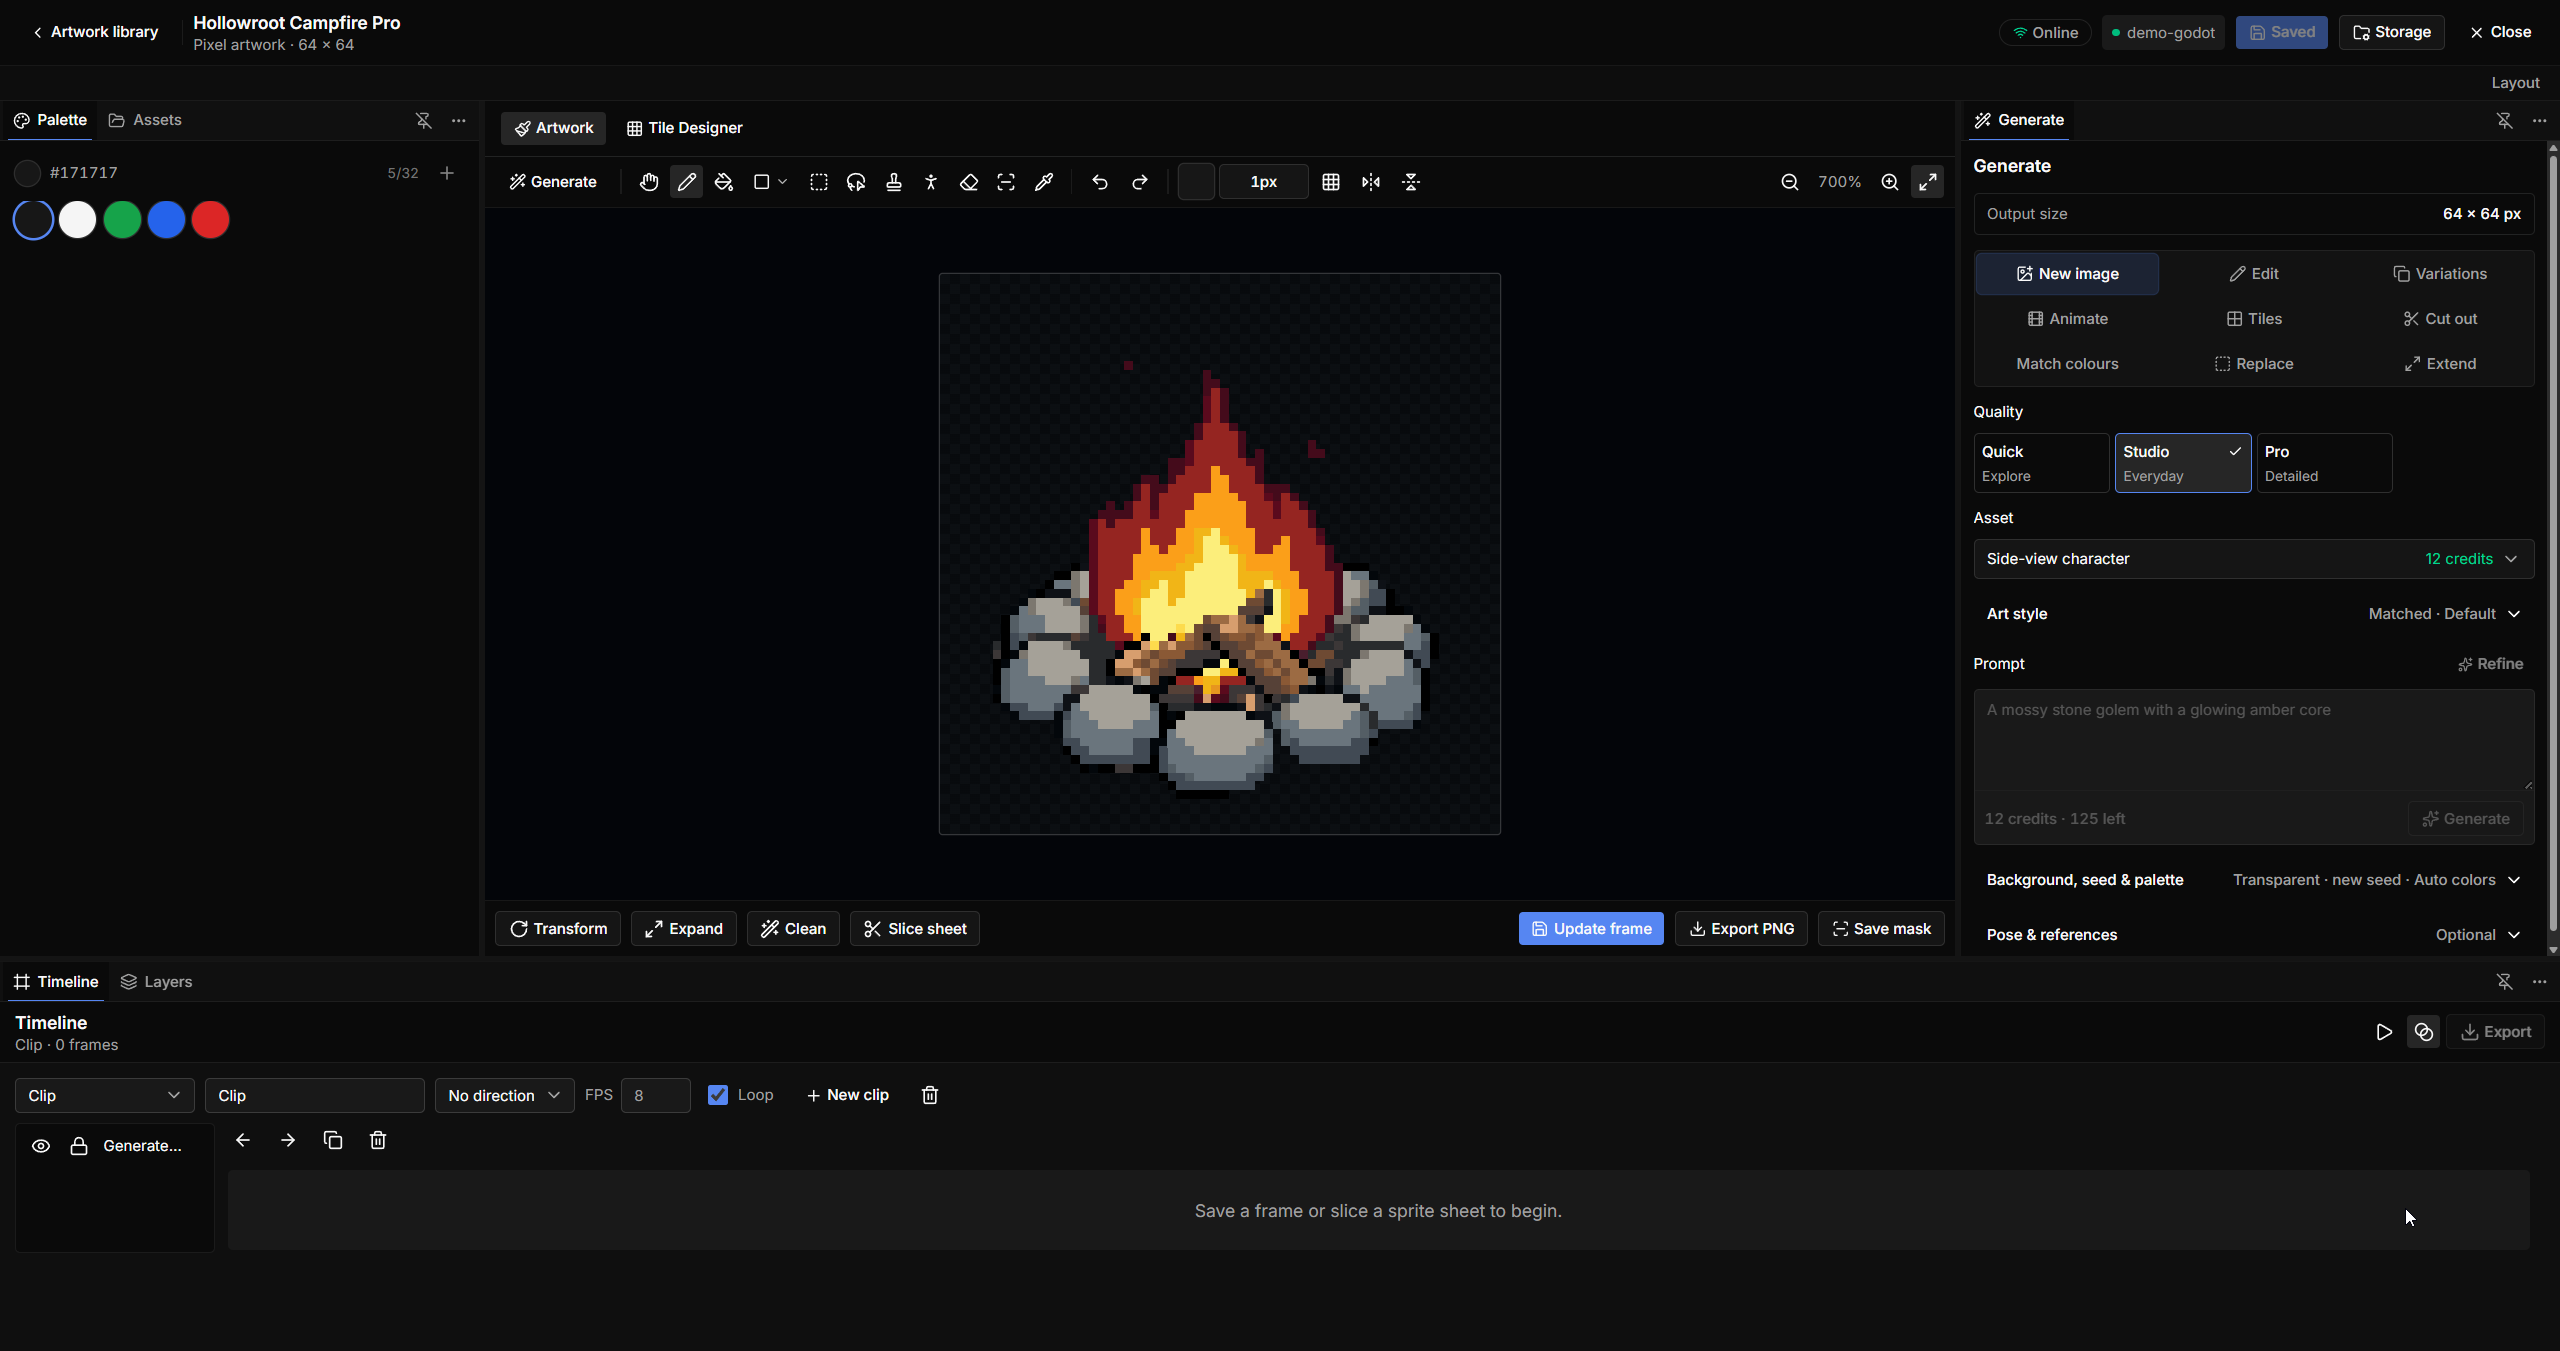2560x1351 pixels.
Task: Zoom in on the canvas
Action: point(1890,182)
